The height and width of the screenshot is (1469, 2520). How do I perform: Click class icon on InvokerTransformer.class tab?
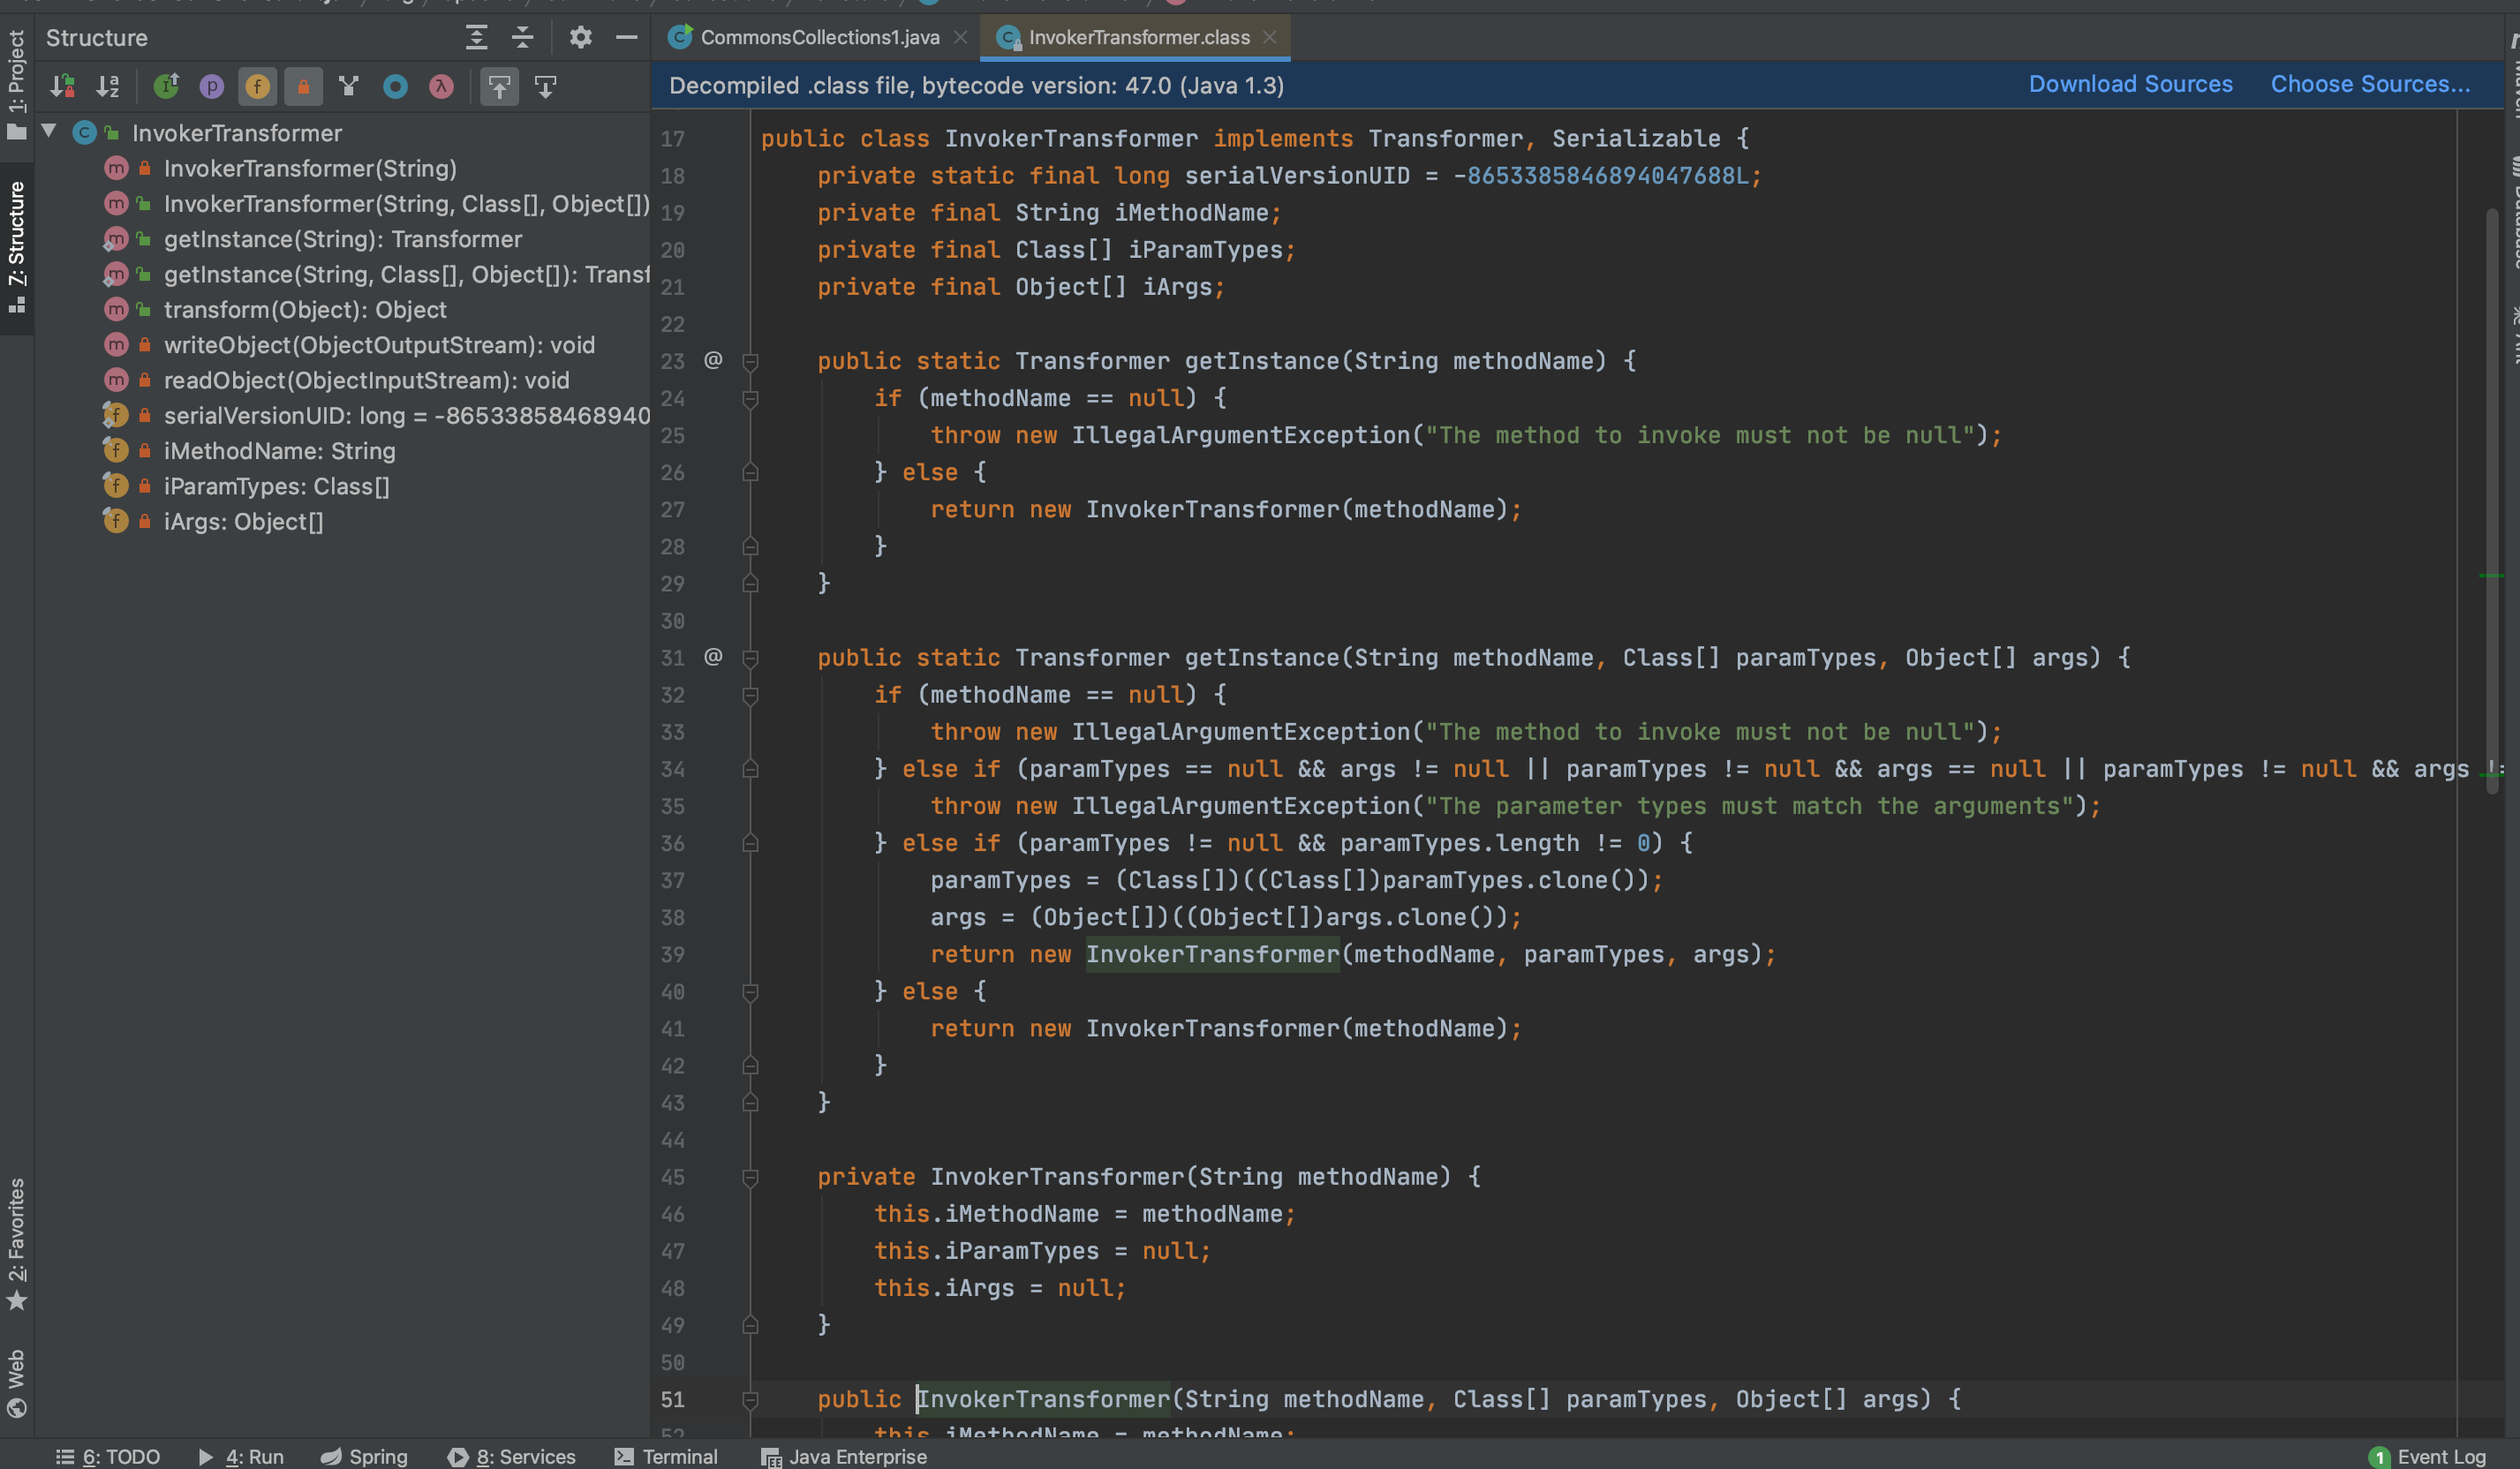point(1008,38)
